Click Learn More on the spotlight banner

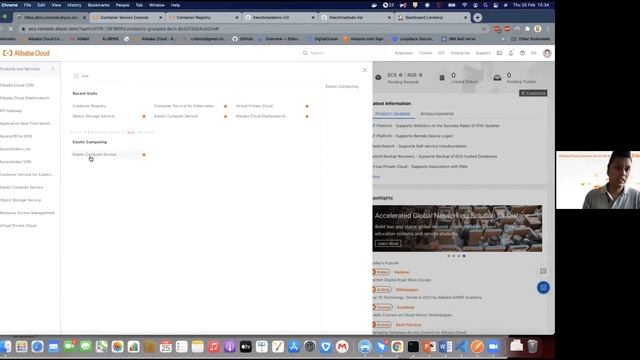(x=388, y=244)
